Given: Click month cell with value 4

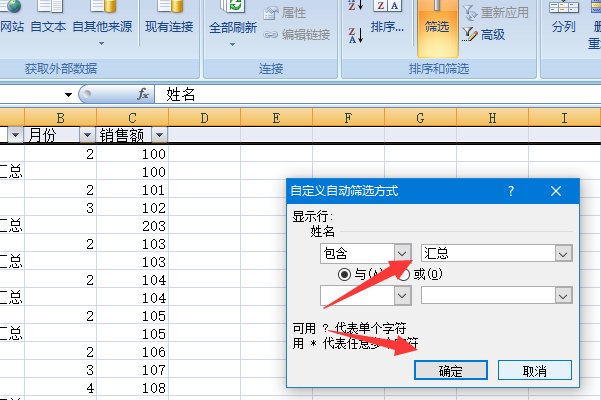Looking at the screenshot, I should (x=60, y=388).
